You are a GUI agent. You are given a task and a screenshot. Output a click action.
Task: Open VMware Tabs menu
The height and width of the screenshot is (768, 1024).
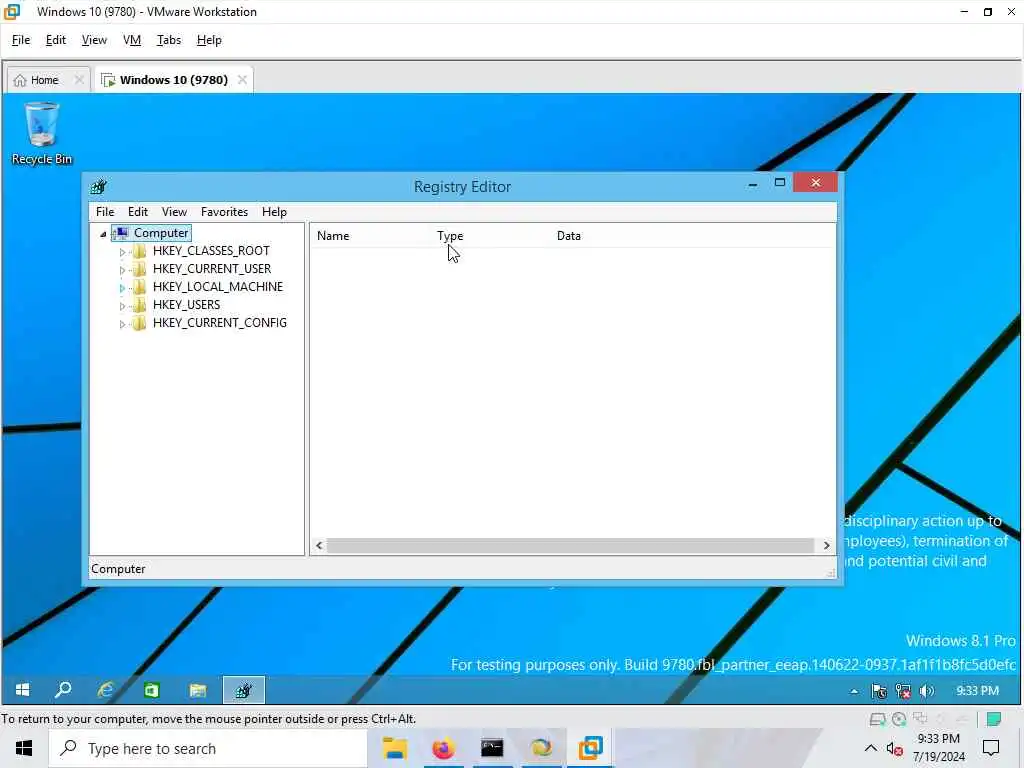coord(168,40)
